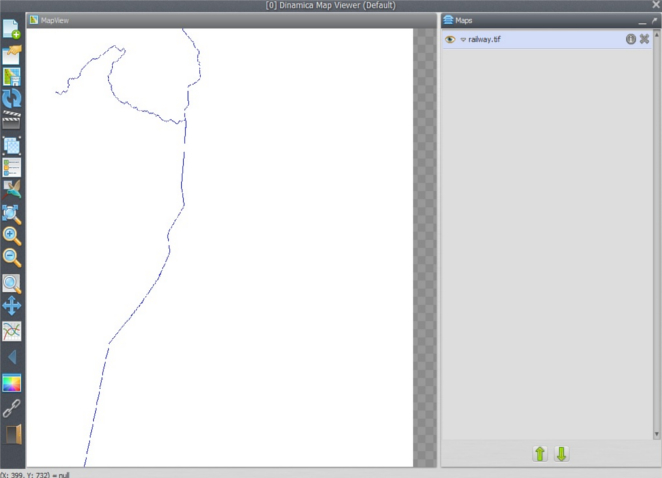Move the layer up with the green up arrow

540,454
